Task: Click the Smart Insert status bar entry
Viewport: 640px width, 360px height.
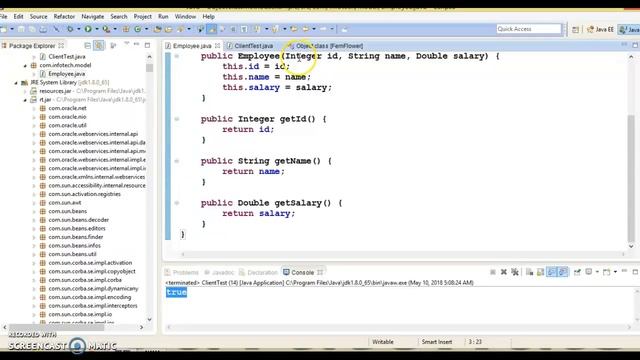Action: [x=437, y=342]
